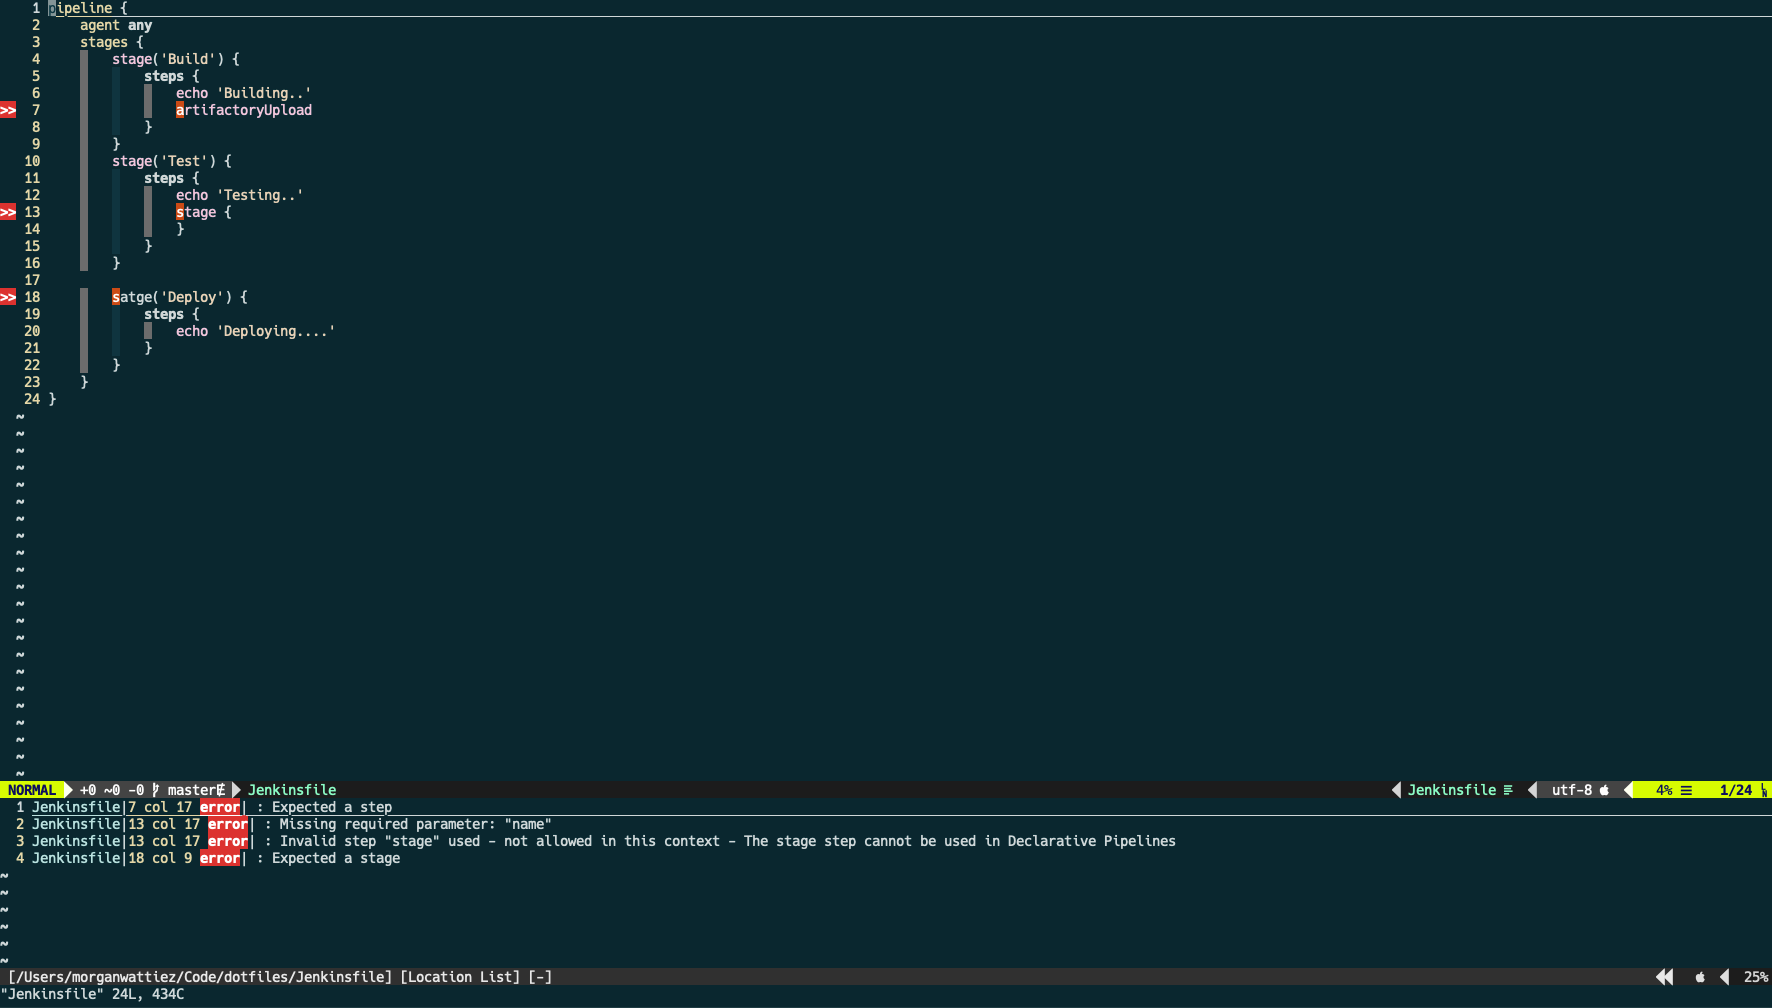Click the [Location List] label
The image size is (1772, 1008).
(x=460, y=977)
